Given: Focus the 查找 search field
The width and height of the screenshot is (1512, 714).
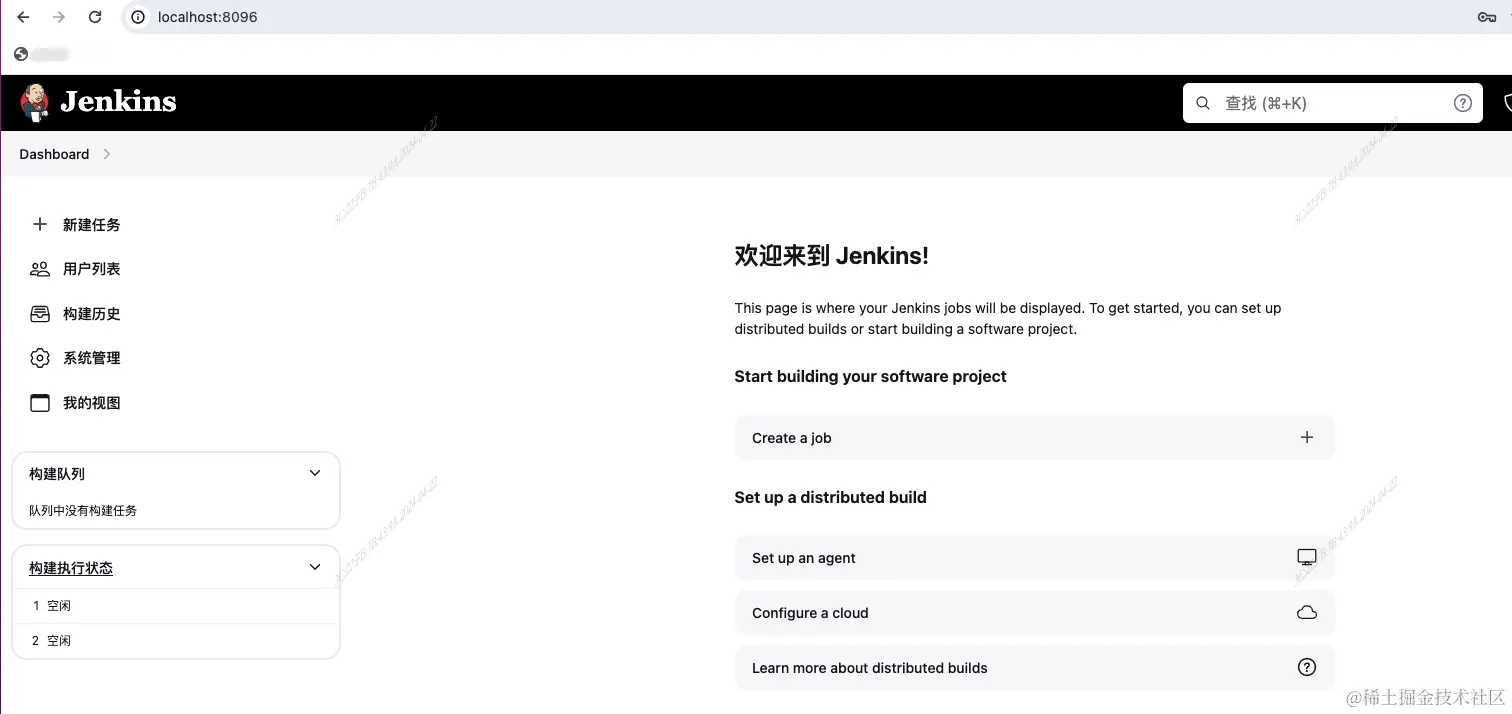Looking at the screenshot, I should [1332, 103].
